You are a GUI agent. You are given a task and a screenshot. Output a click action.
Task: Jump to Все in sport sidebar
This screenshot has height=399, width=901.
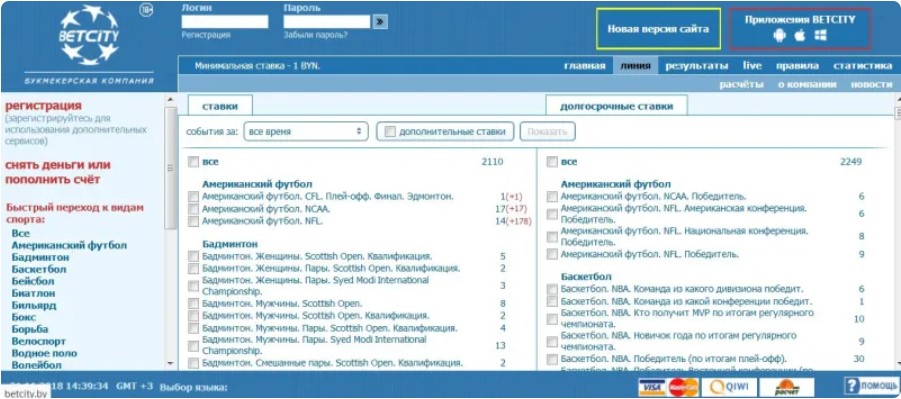pos(20,233)
